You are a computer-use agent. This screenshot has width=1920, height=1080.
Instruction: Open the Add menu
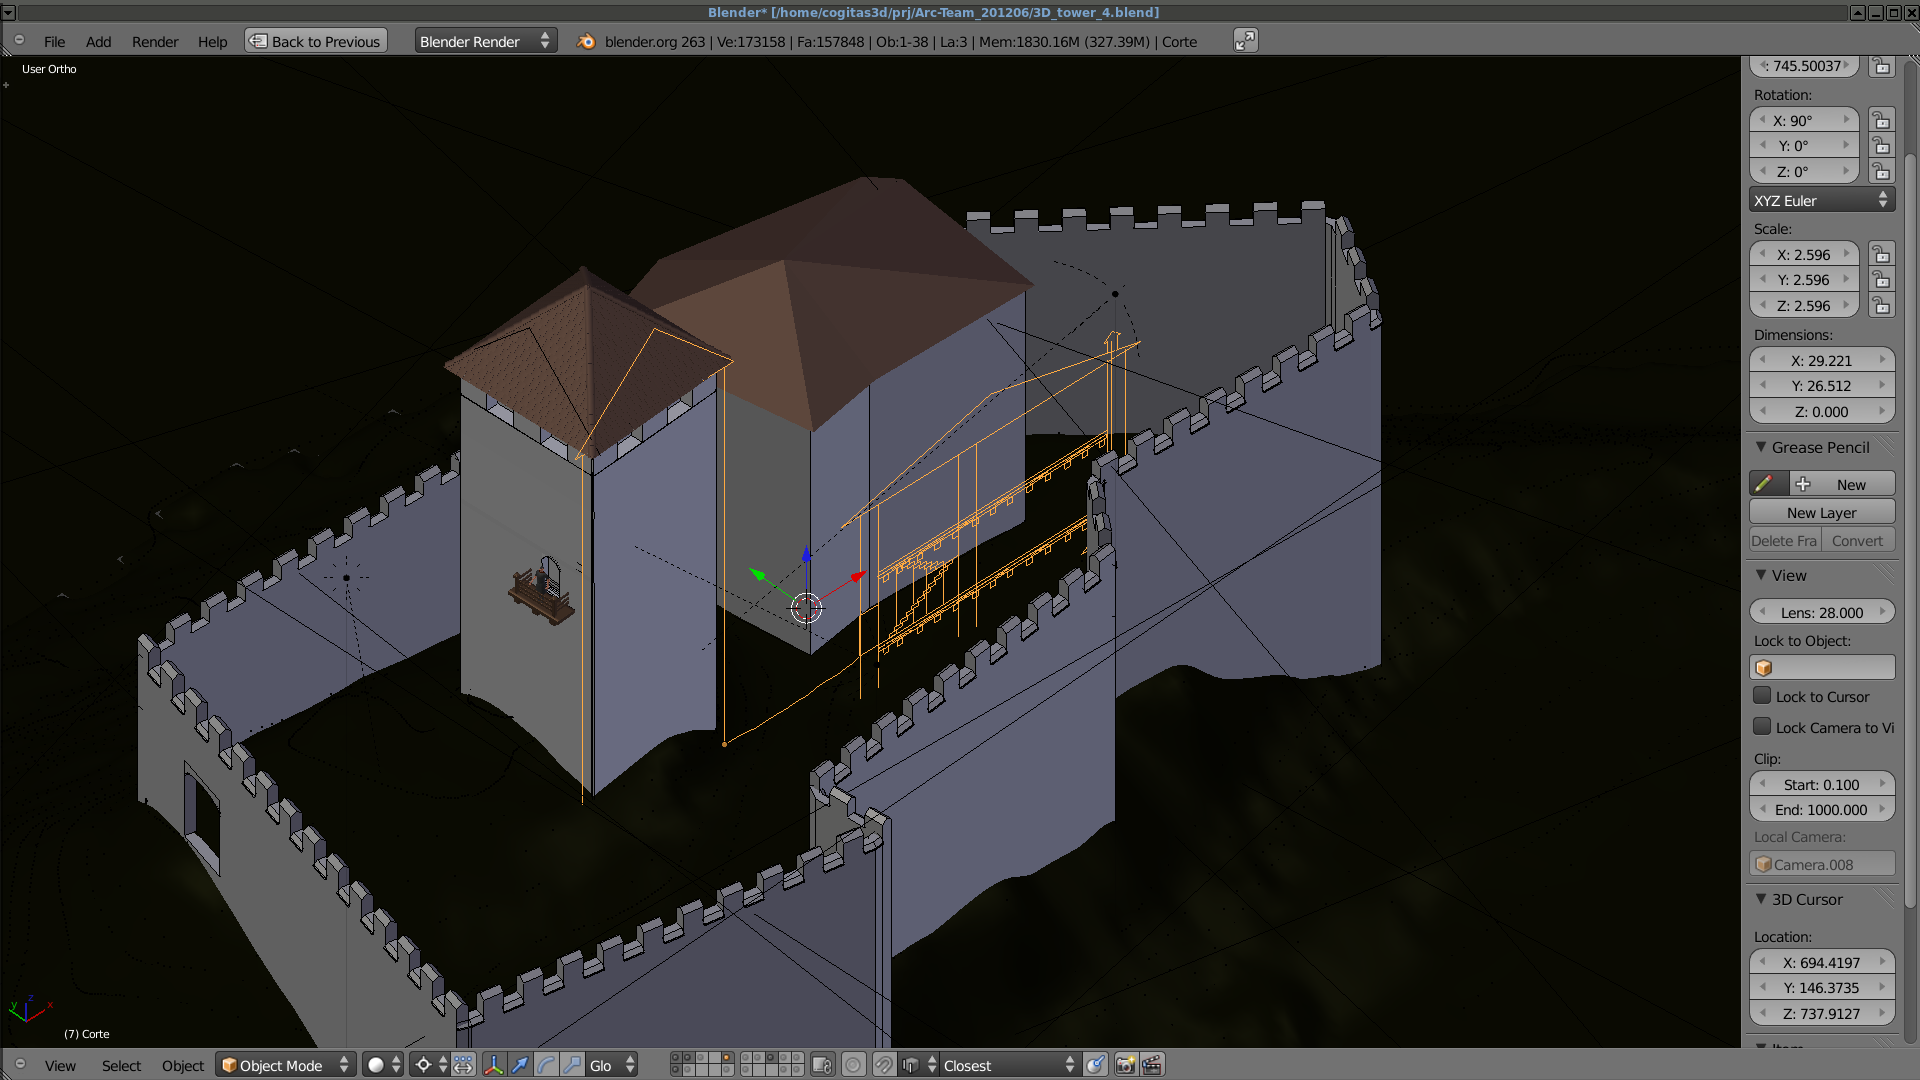98,41
